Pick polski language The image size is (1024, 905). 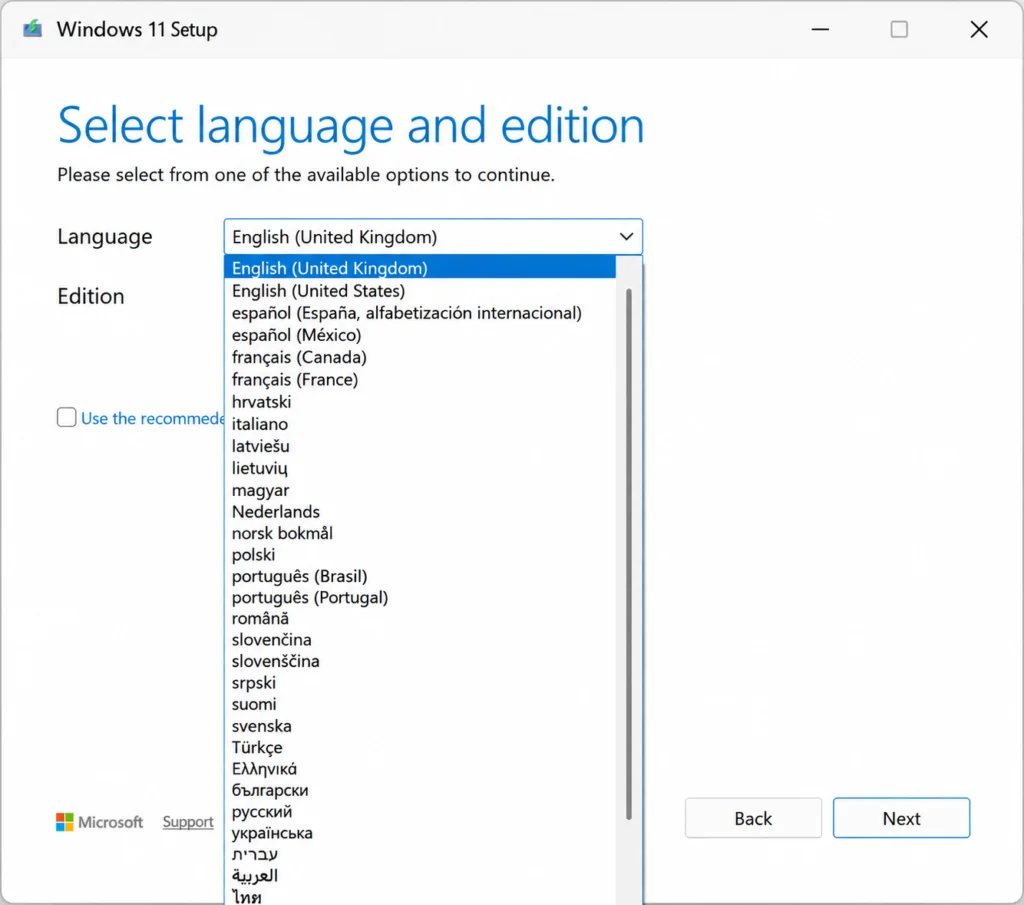point(420,554)
